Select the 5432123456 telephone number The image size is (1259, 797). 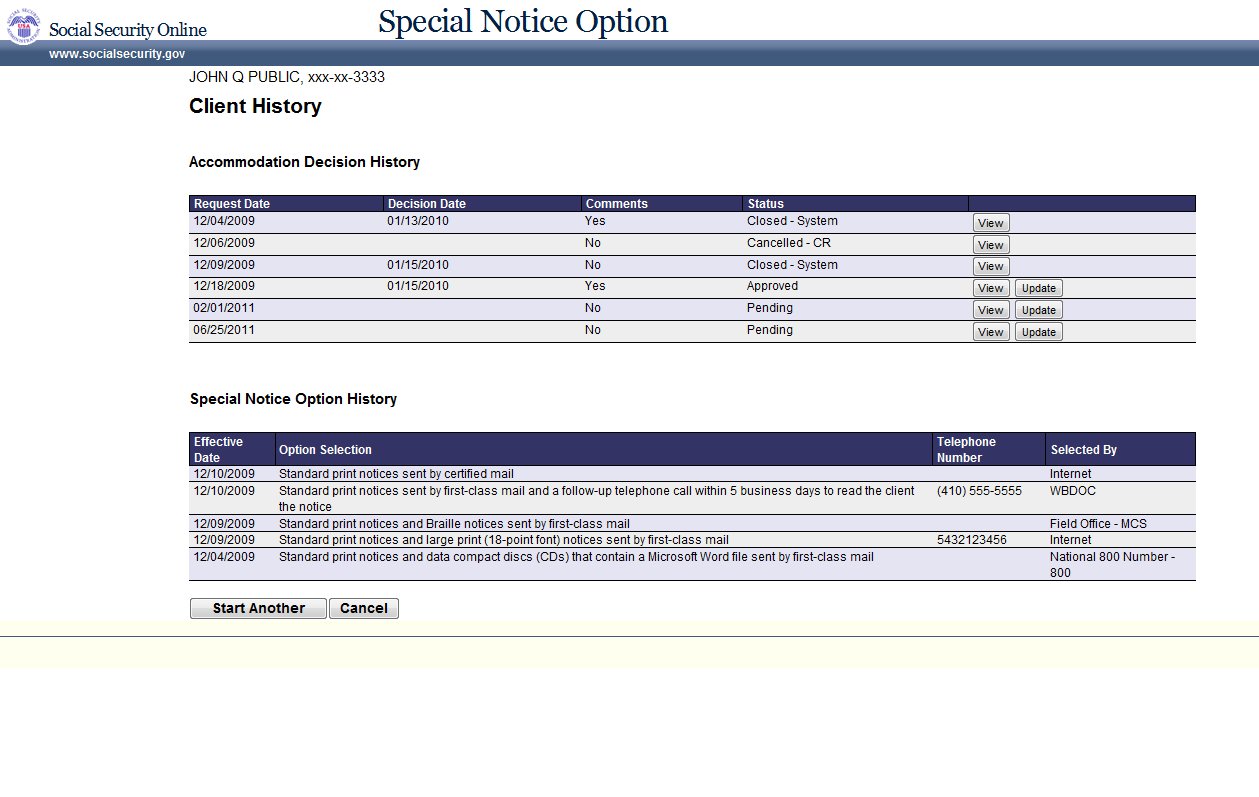point(972,540)
